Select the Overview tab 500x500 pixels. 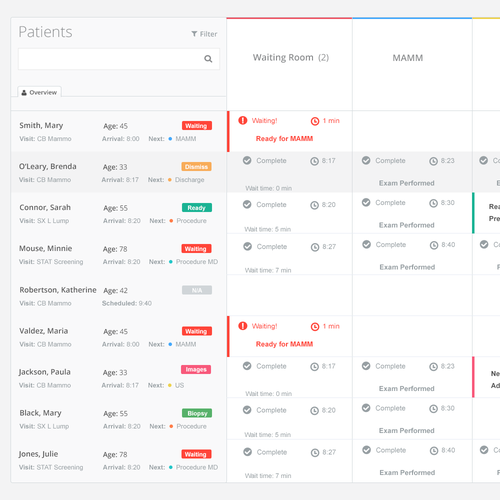(39, 92)
